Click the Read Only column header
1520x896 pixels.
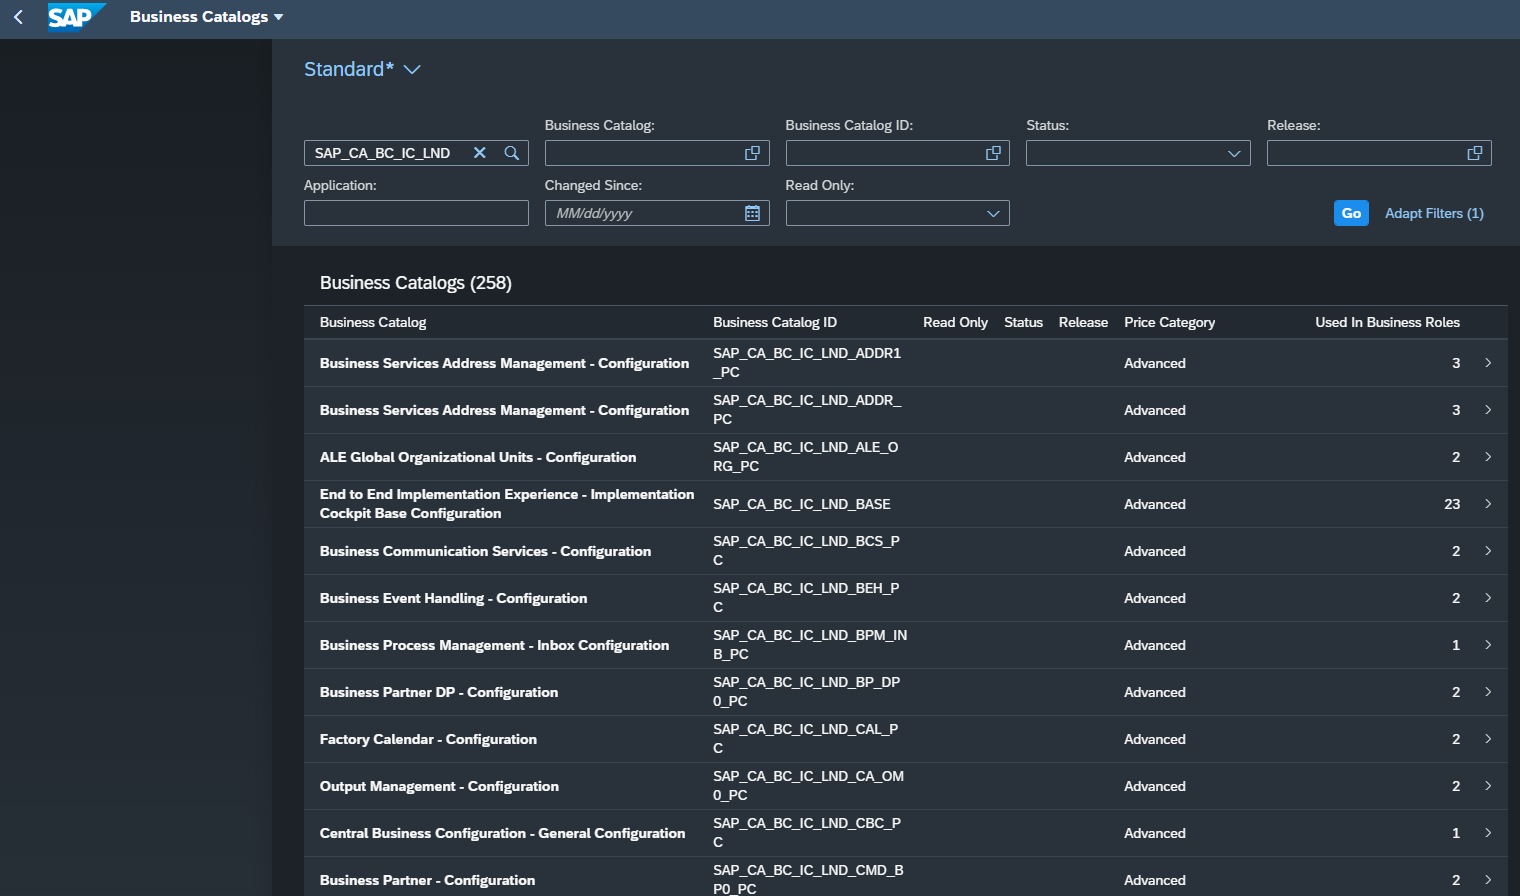[x=955, y=322]
